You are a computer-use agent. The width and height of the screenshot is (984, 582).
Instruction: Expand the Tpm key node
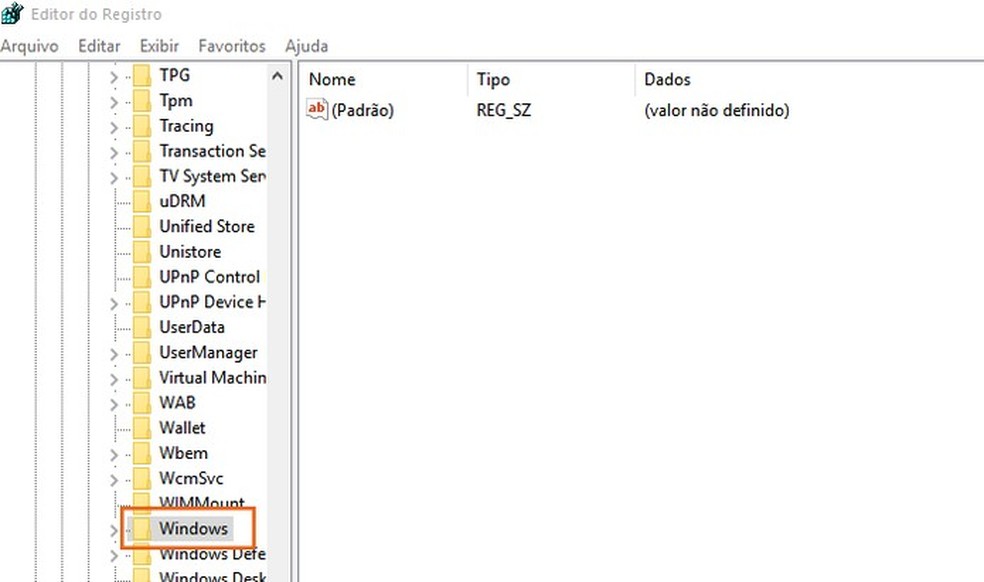113,101
